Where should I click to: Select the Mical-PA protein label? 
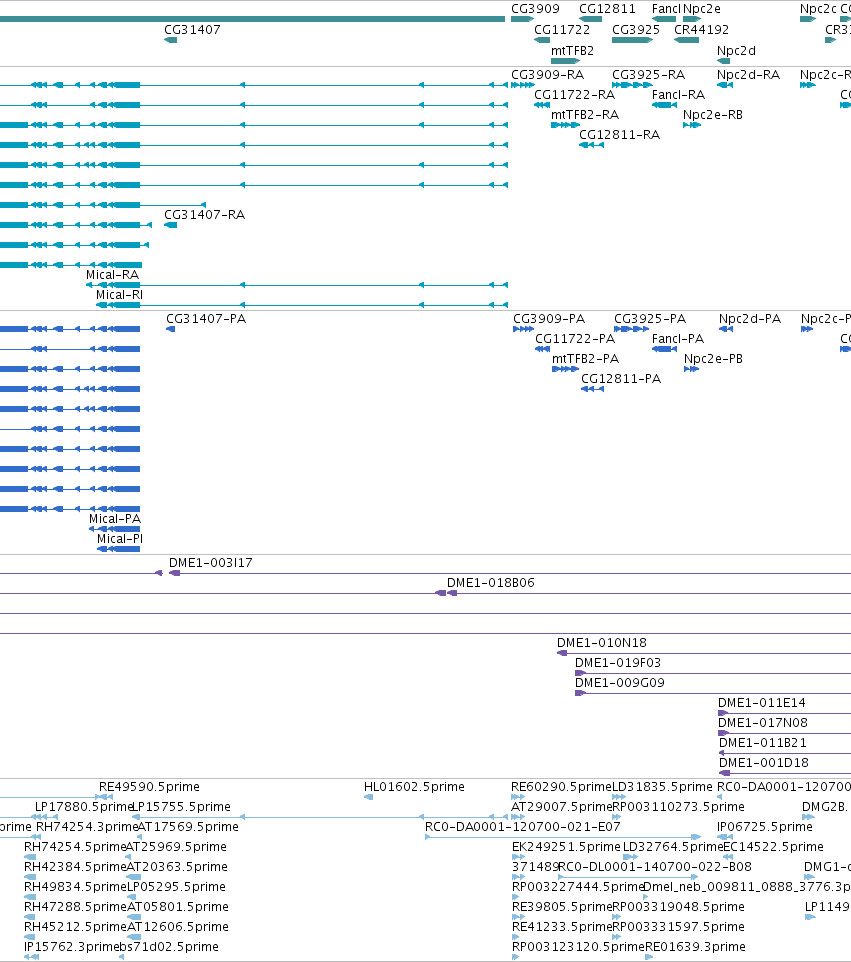pos(115,519)
